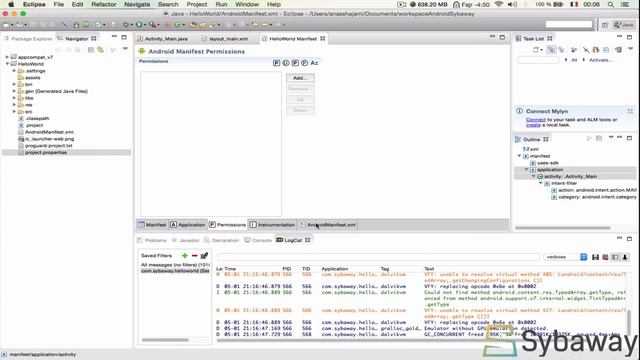Toggle Link with Editor in Navigator
This screenshot has height=360, width=640.
pyautogui.click(x=100, y=50)
